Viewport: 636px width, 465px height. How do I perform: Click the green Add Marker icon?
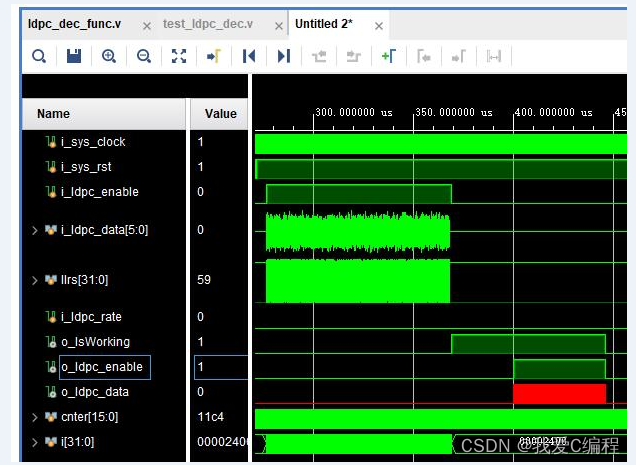tap(388, 56)
